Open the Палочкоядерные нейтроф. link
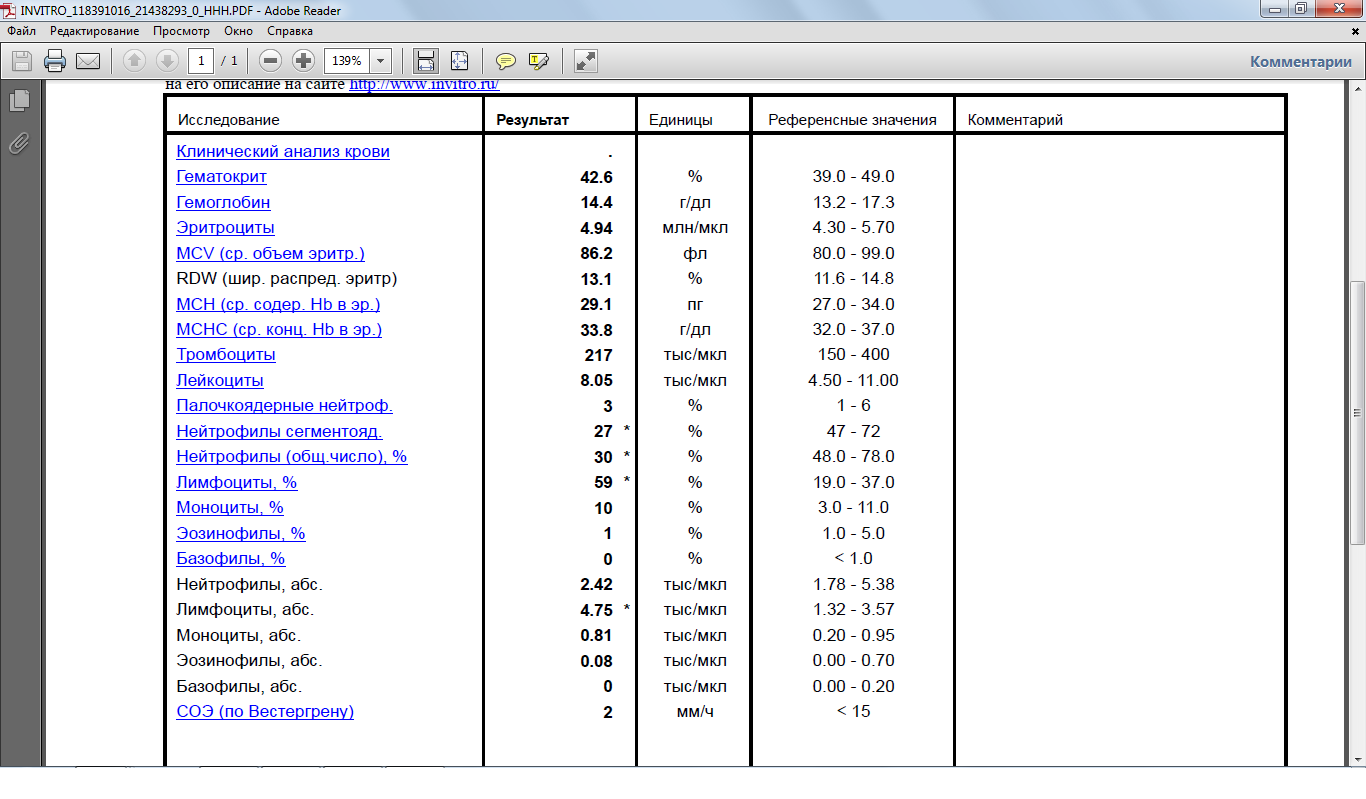 pos(284,406)
